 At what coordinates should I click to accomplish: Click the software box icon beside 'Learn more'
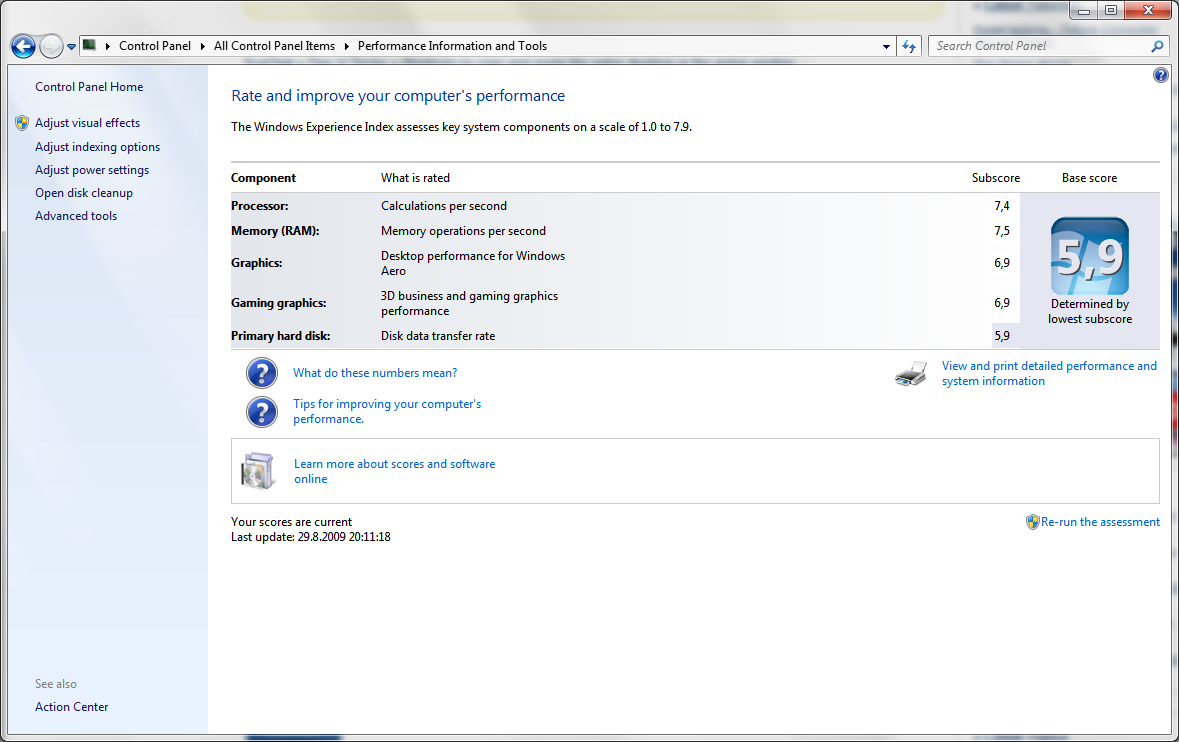(257, 471)
